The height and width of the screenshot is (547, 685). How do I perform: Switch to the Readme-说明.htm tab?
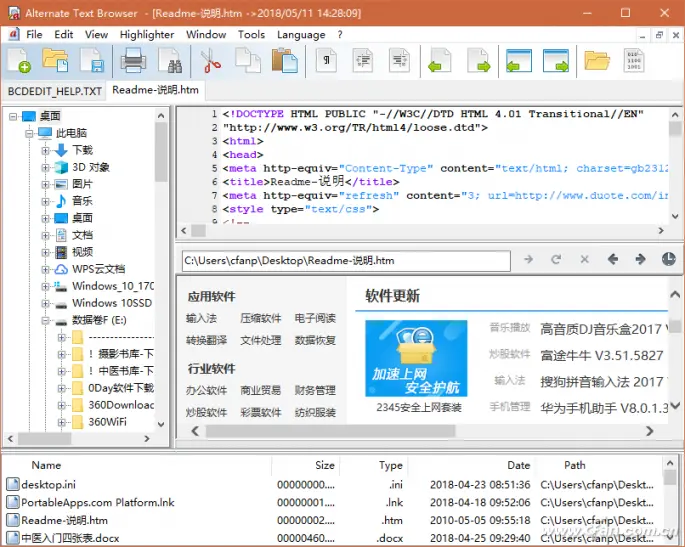click(156, 90)
